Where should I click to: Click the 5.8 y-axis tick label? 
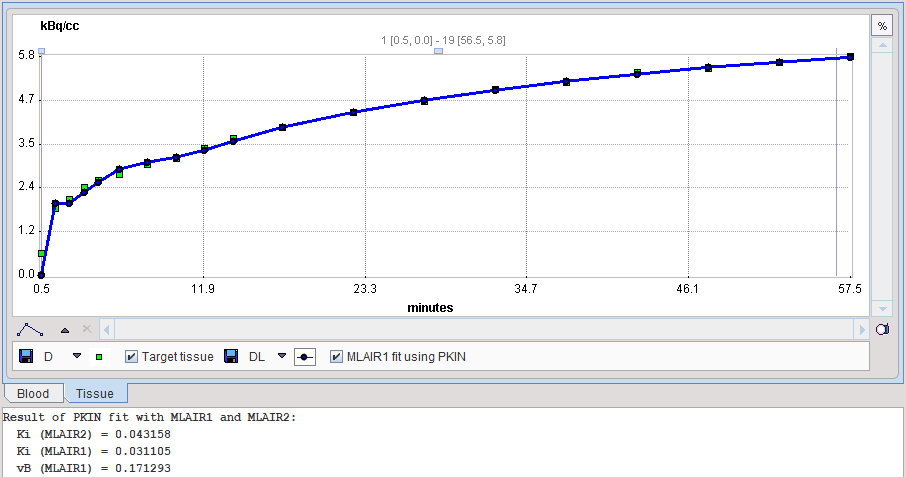click(x=27, y=55)
